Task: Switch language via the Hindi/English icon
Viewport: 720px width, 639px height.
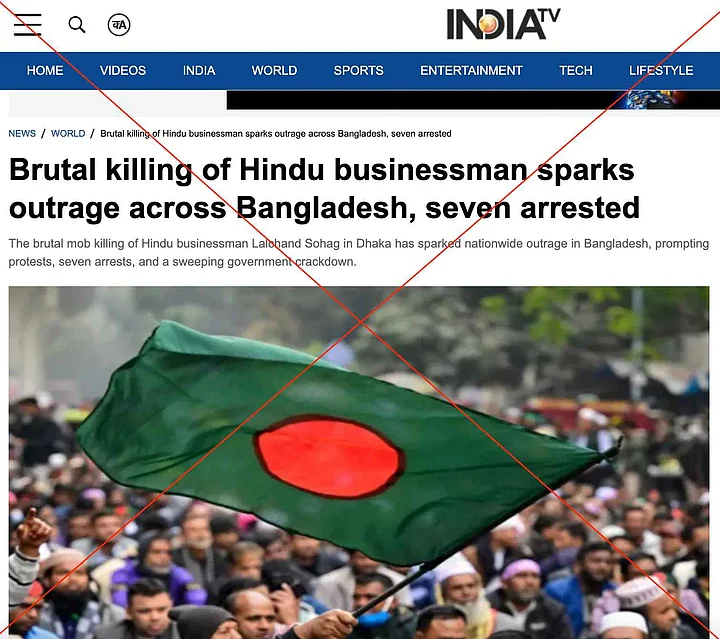Action: tap(119, 25)
